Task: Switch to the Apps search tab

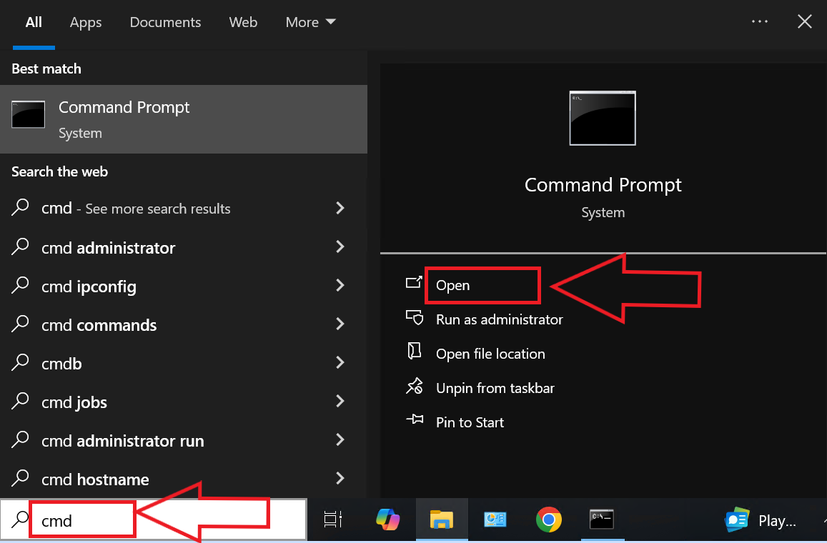Action: [85, 23]
